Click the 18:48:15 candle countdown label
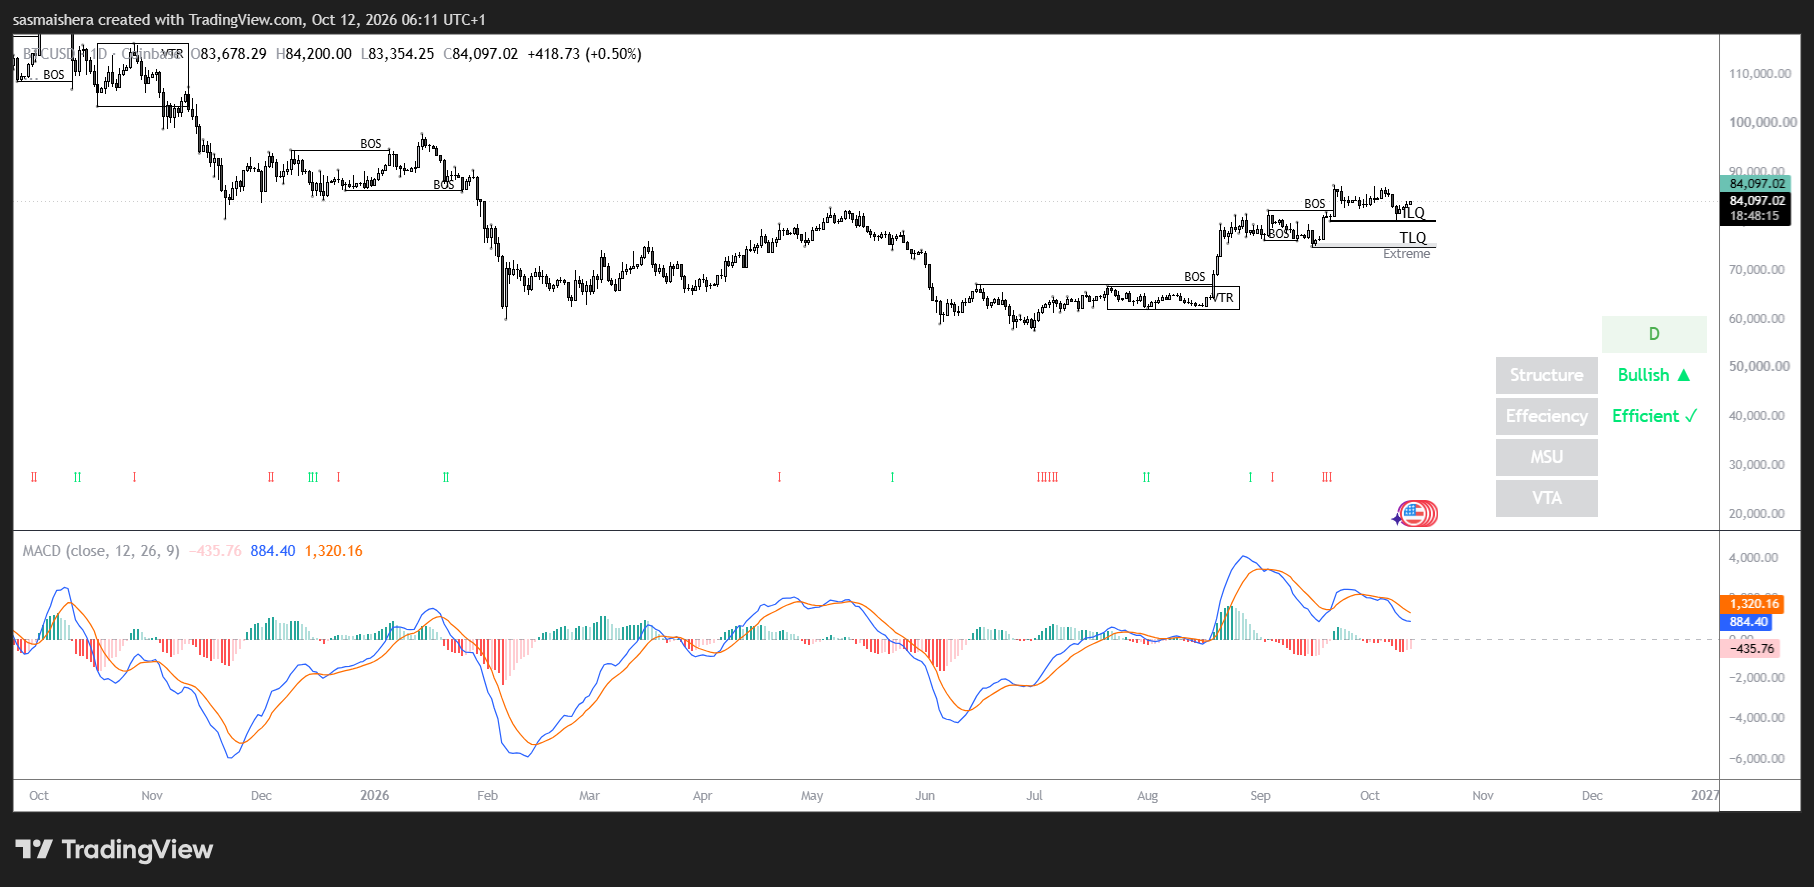The image size is (1814, 887). 1755,216
